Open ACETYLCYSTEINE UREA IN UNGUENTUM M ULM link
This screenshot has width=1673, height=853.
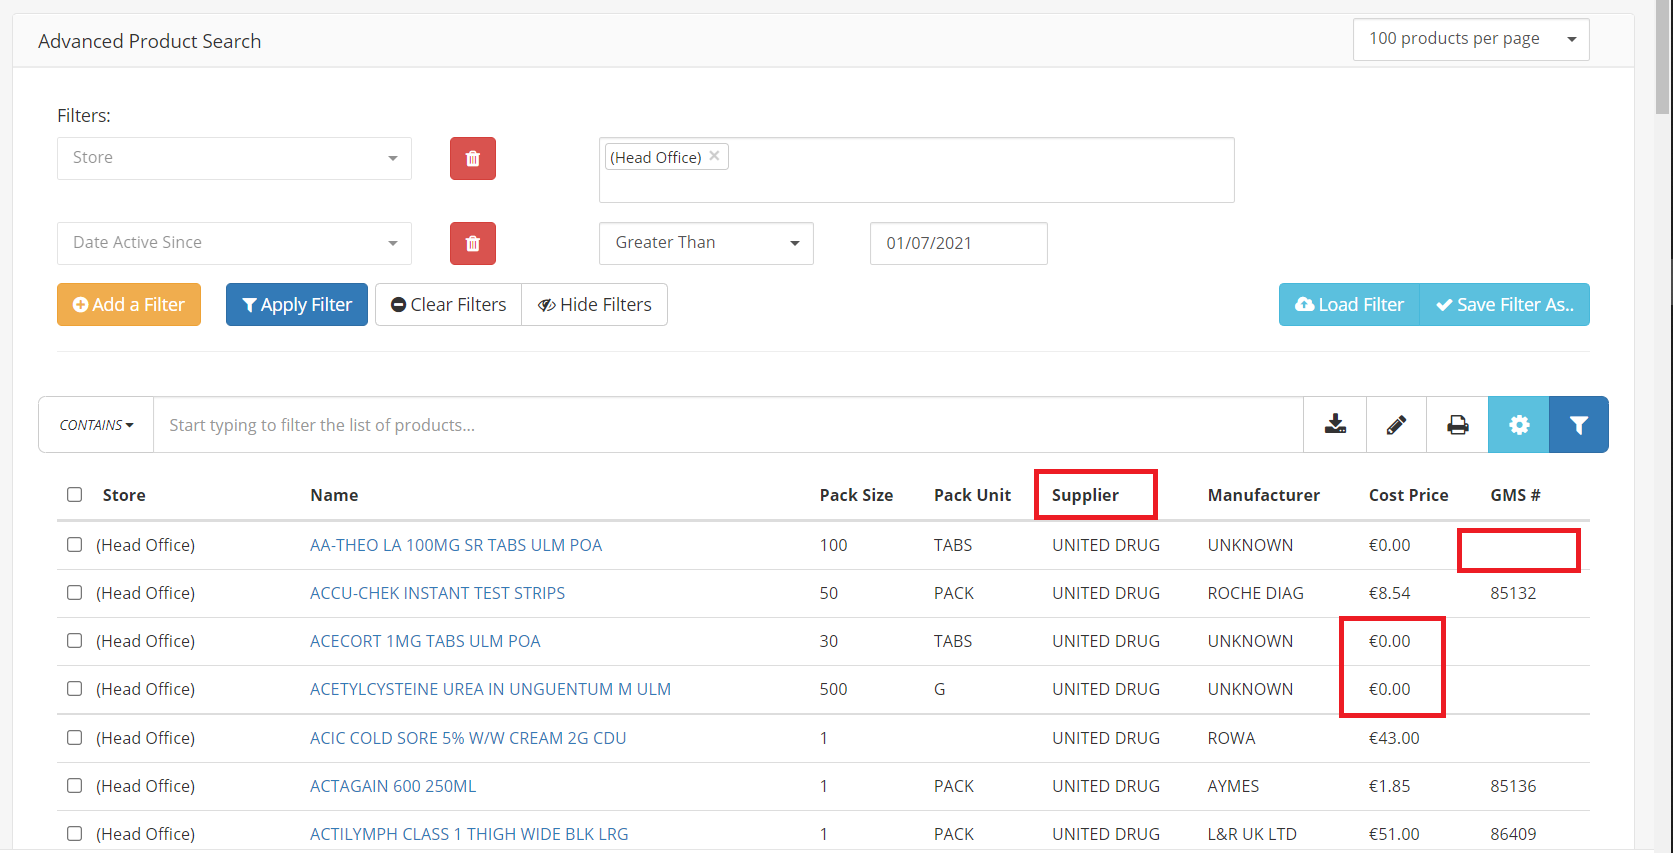tap(490, 689)
